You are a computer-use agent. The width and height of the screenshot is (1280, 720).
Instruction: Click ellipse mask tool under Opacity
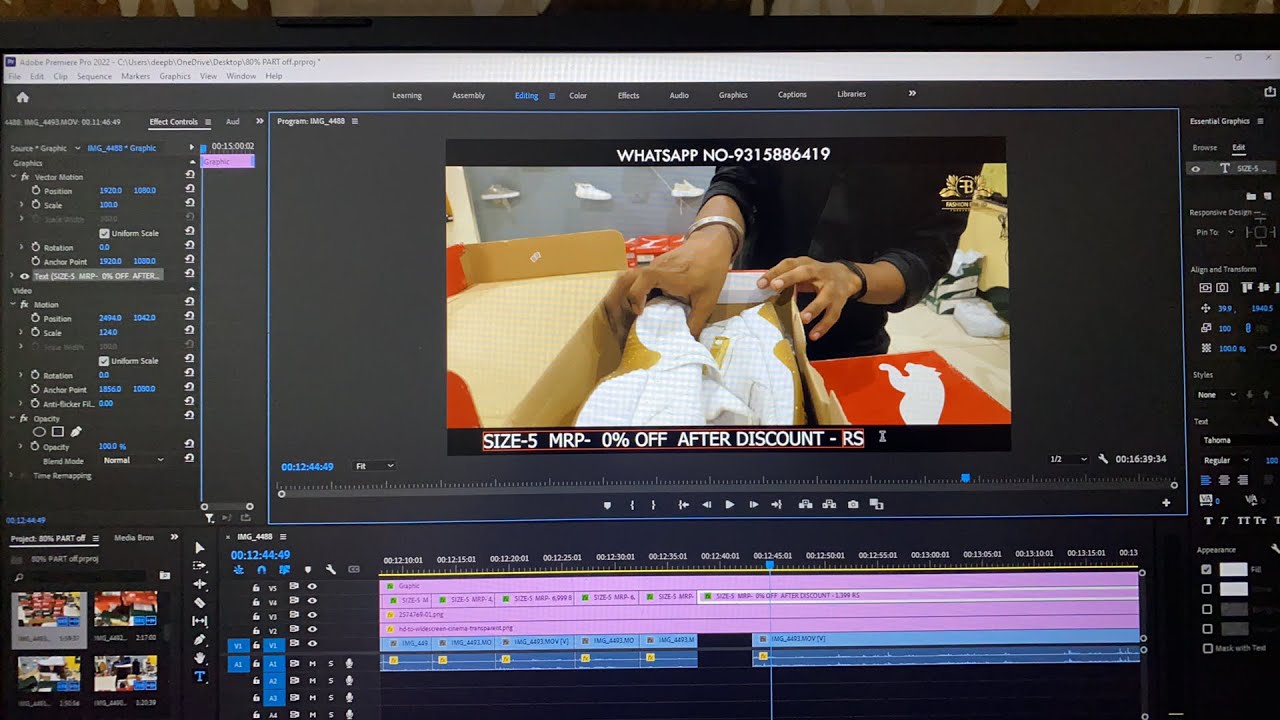pos(40,432)
